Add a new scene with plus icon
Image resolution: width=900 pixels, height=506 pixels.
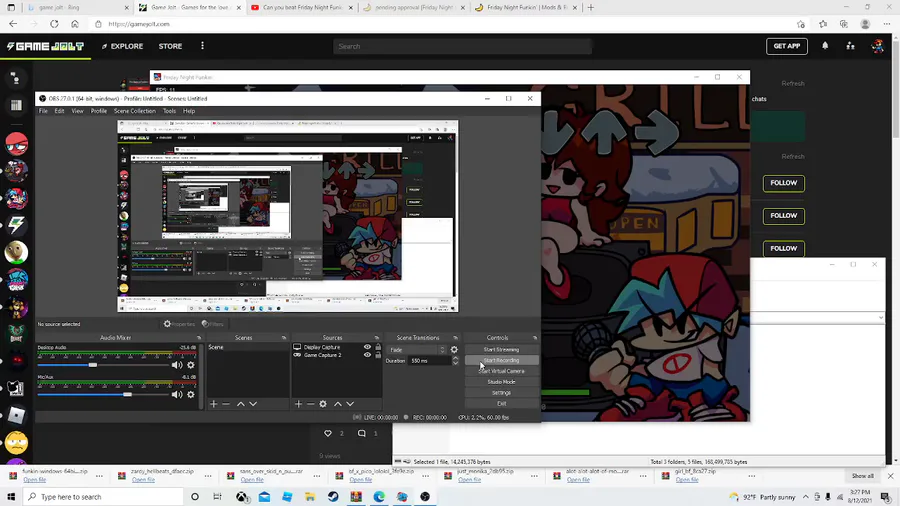click(214, 404)
